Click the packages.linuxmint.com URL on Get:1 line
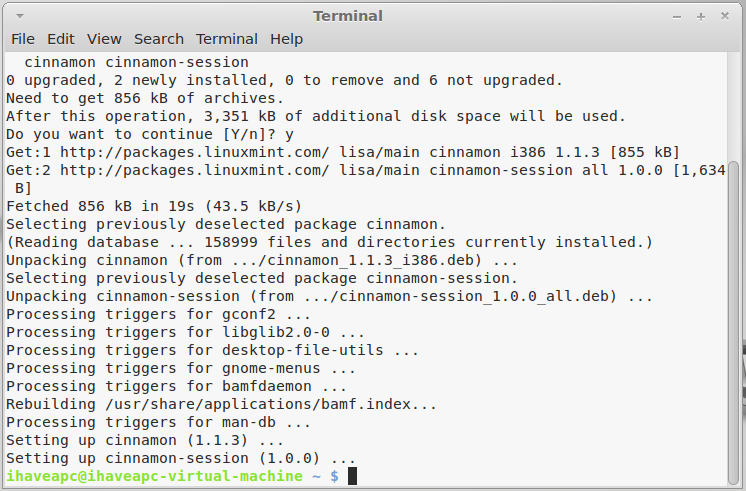Screen dimensions: 746x491 [194, 152]
